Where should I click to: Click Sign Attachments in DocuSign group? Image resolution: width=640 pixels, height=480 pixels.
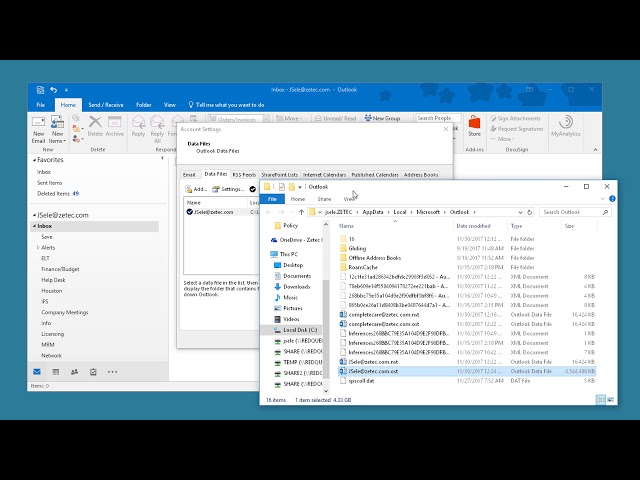click(x=515, y=118)
